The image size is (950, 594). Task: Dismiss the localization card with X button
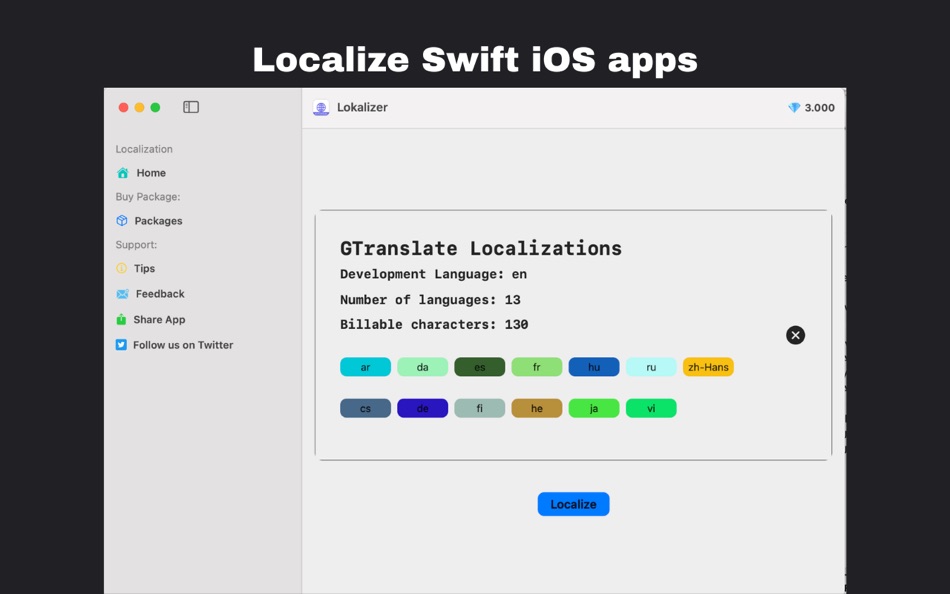(796, 335)
